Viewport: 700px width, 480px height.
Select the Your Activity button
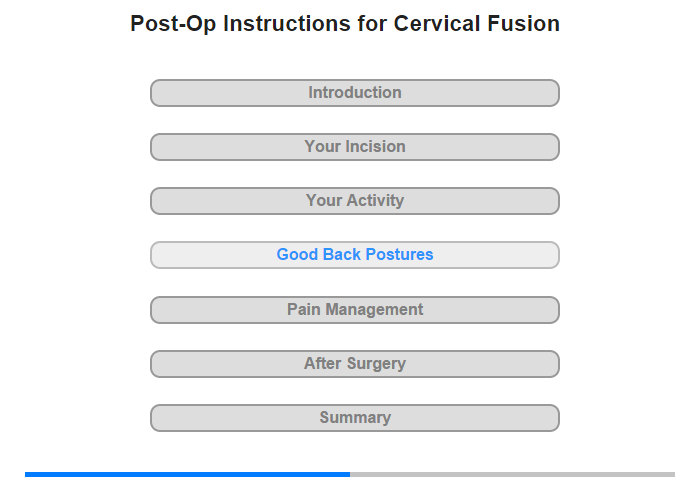(355, 201)
